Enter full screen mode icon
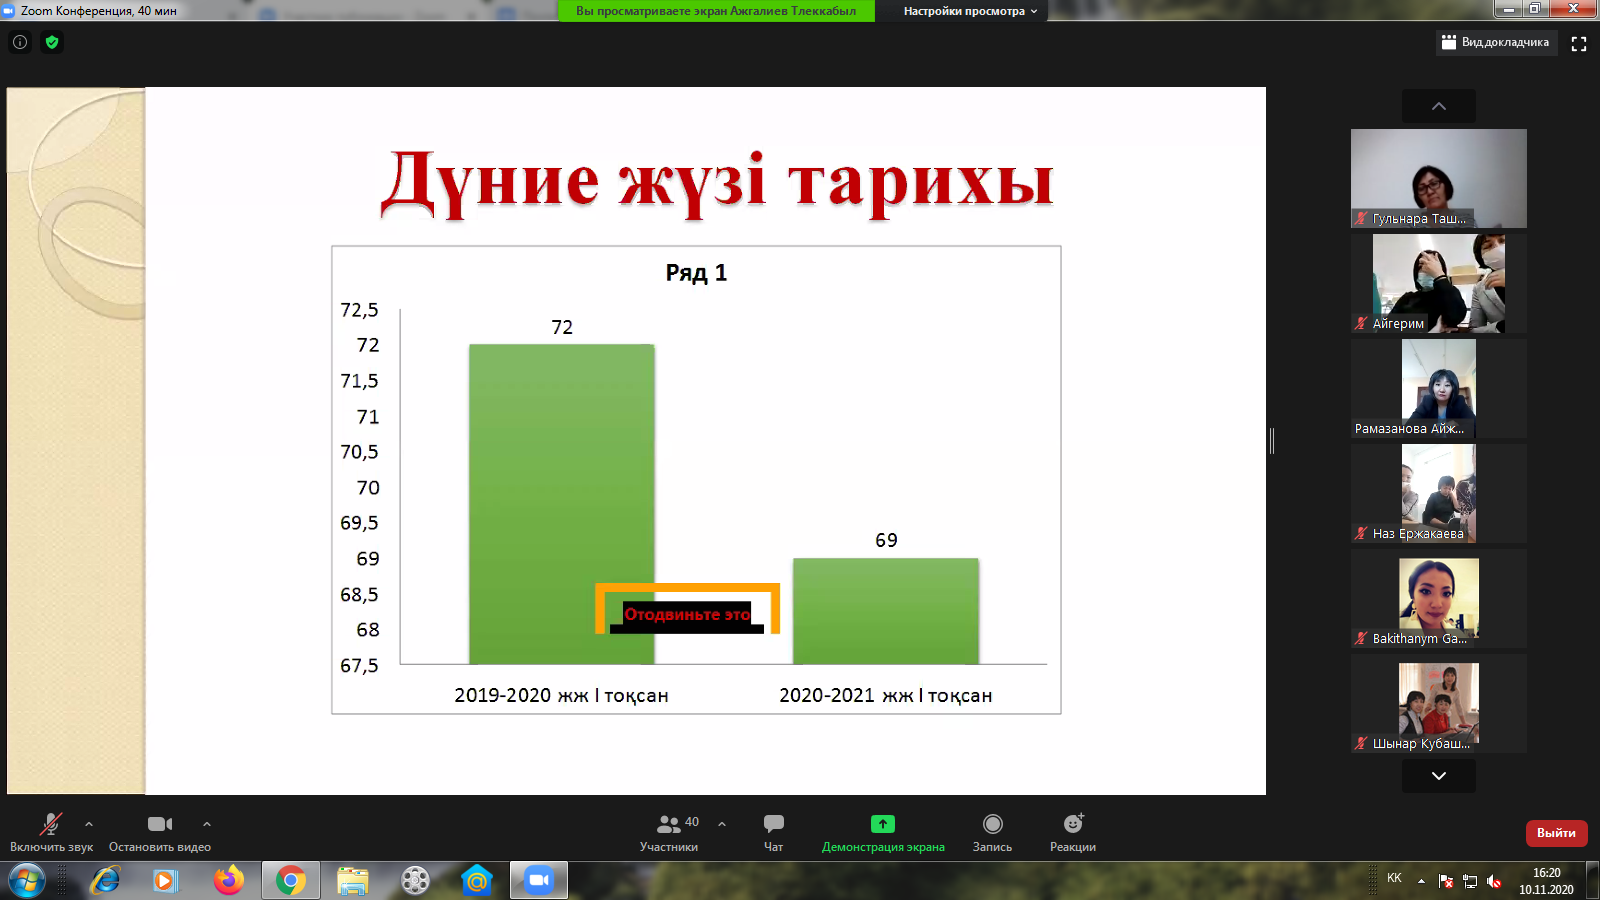Image resolution: width=1600 pixels, height=900 pixels. (1579, 43)
